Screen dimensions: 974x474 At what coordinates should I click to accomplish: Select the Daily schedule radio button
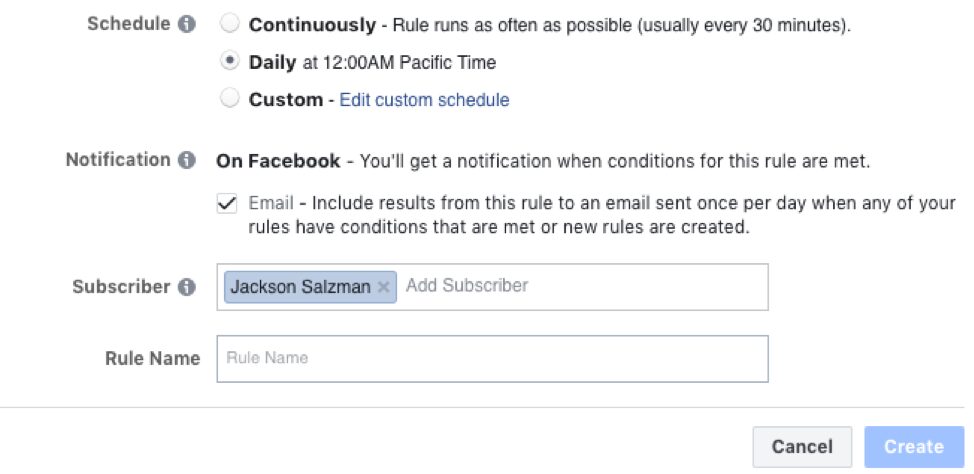click(x=230, y=62)
